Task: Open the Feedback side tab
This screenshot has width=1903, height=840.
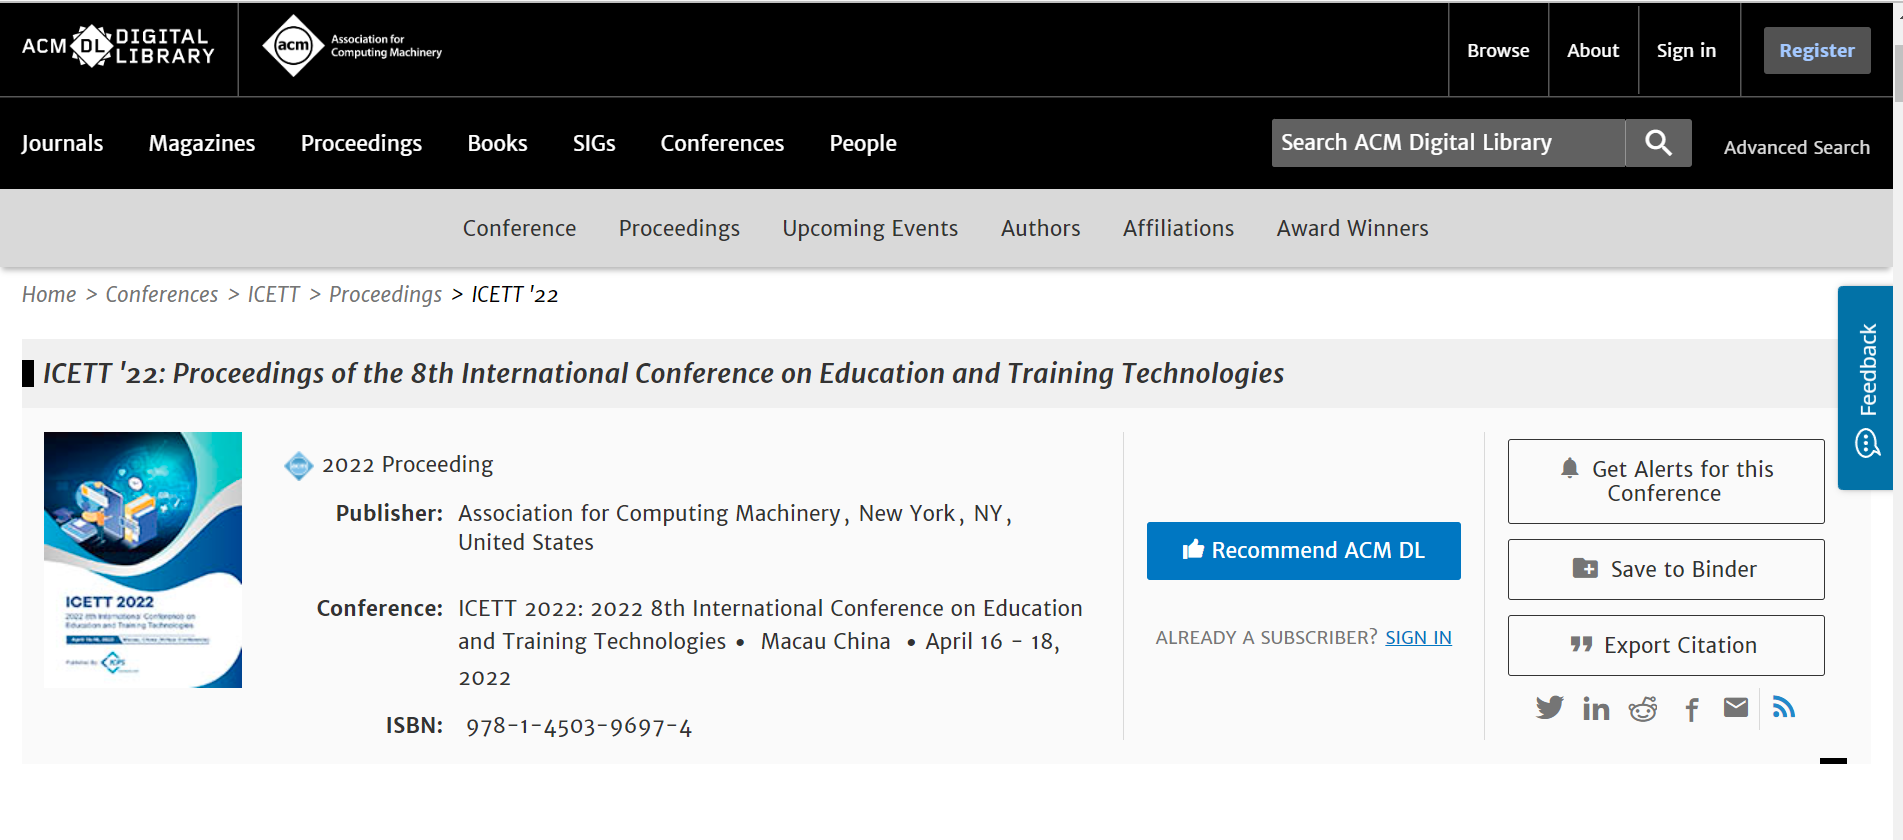Action: [x=1866, y=388]
